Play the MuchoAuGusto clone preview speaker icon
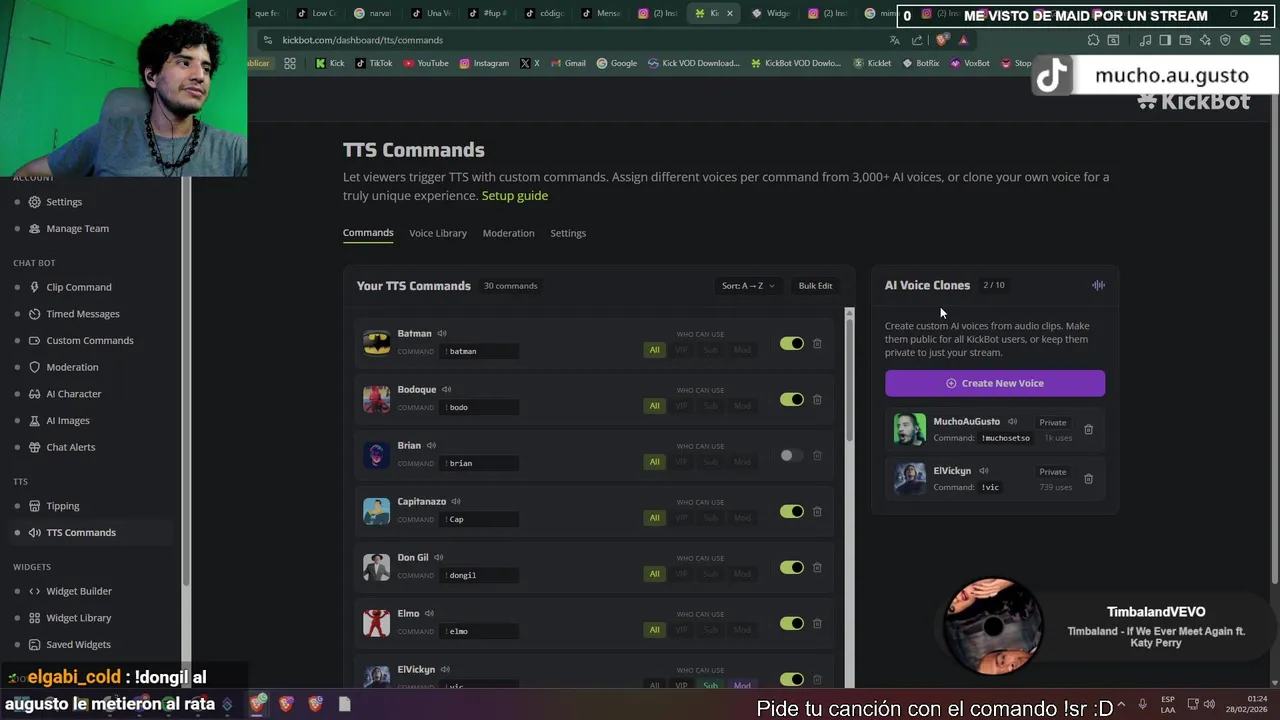The height and width of the screenshot is (720, 1280). click(1013, 421)
